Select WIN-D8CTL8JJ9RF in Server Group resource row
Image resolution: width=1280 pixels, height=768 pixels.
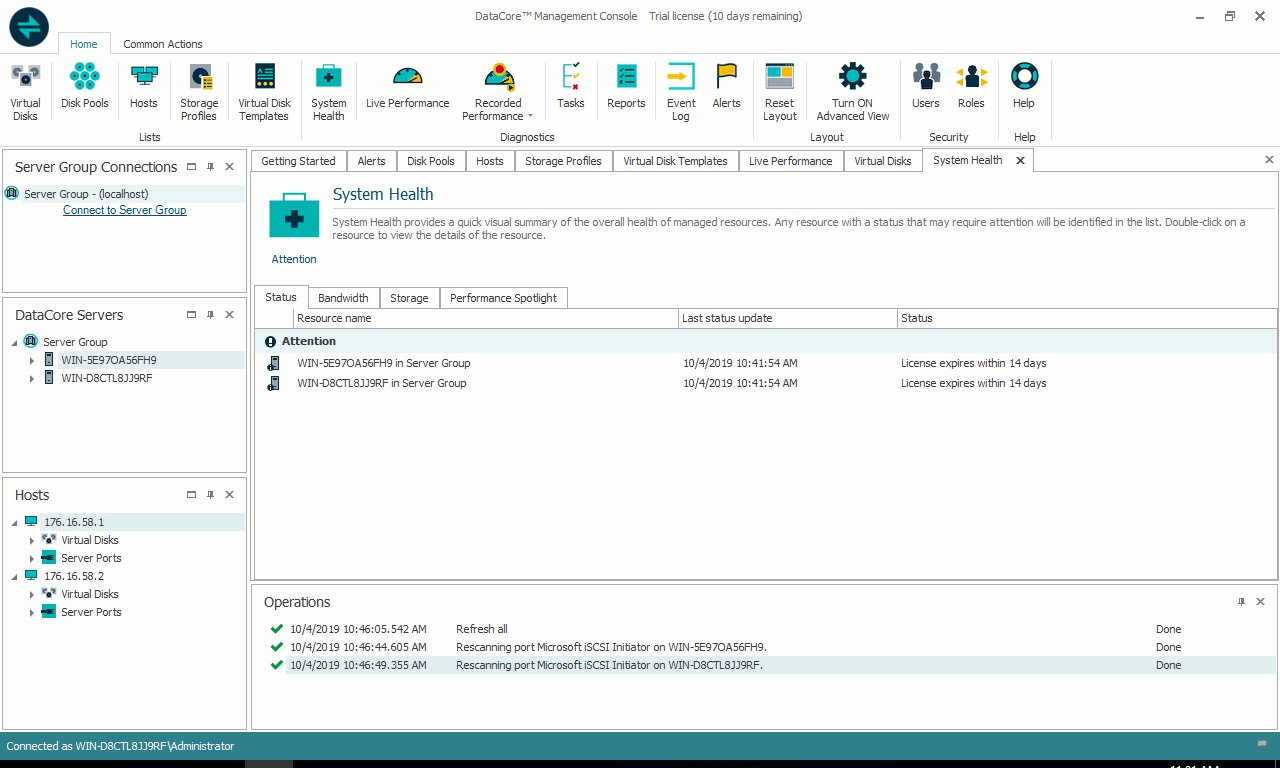[x=765, y=383]
